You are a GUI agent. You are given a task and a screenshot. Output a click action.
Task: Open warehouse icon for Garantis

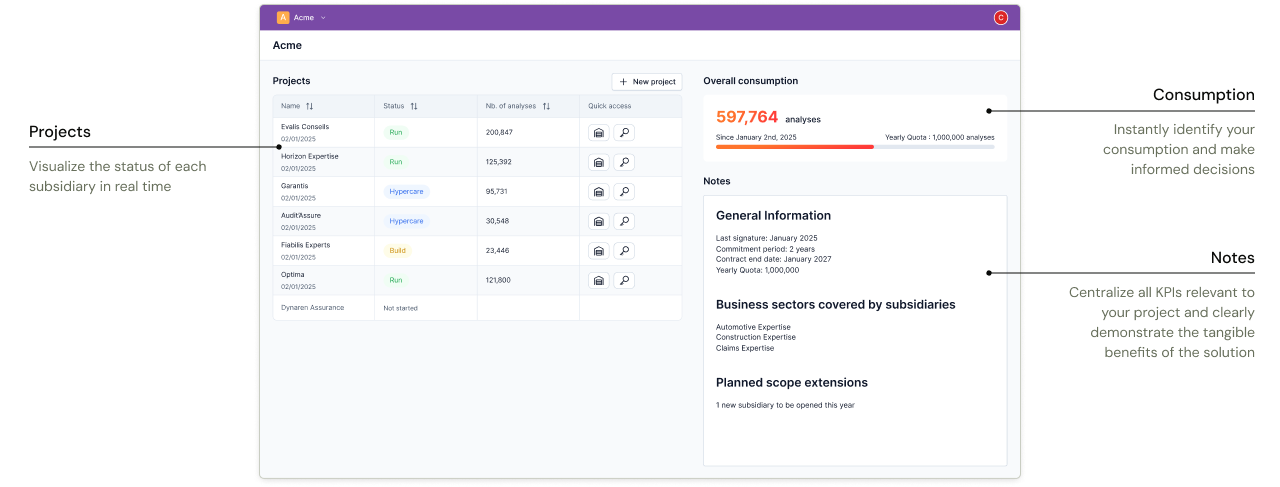pos(599,191)
